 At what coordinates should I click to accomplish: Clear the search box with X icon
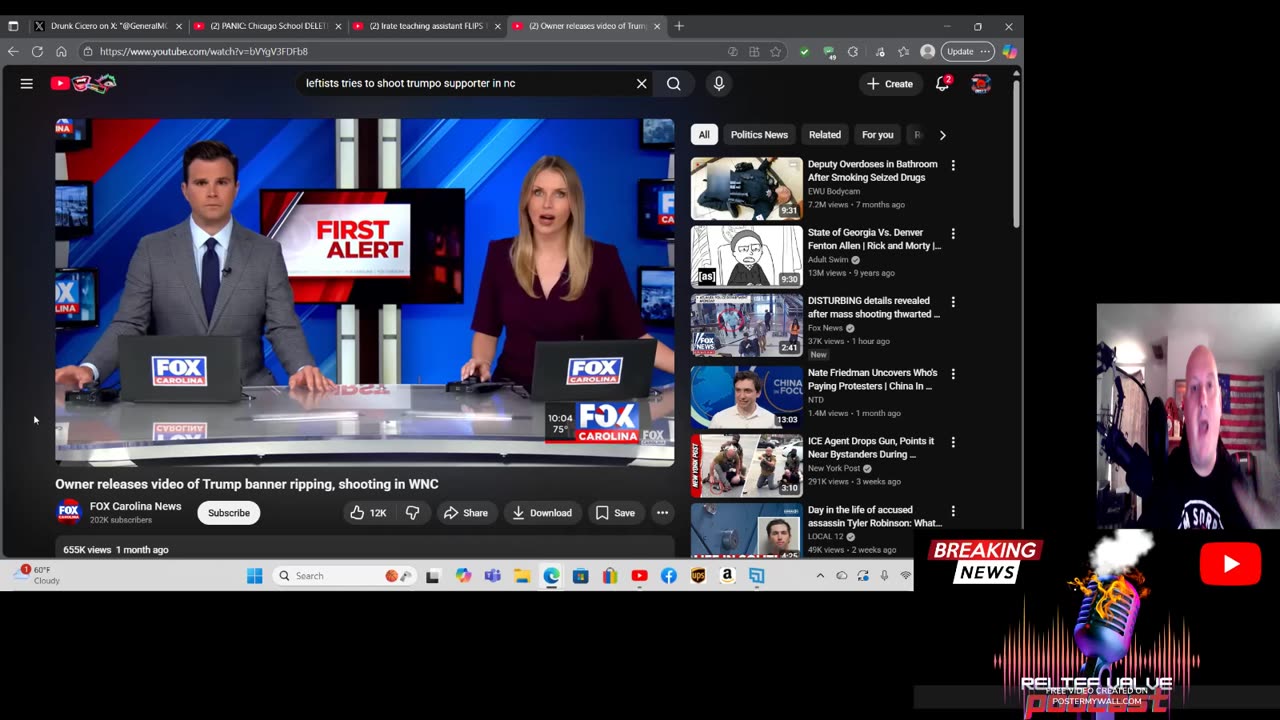(642, 84)
